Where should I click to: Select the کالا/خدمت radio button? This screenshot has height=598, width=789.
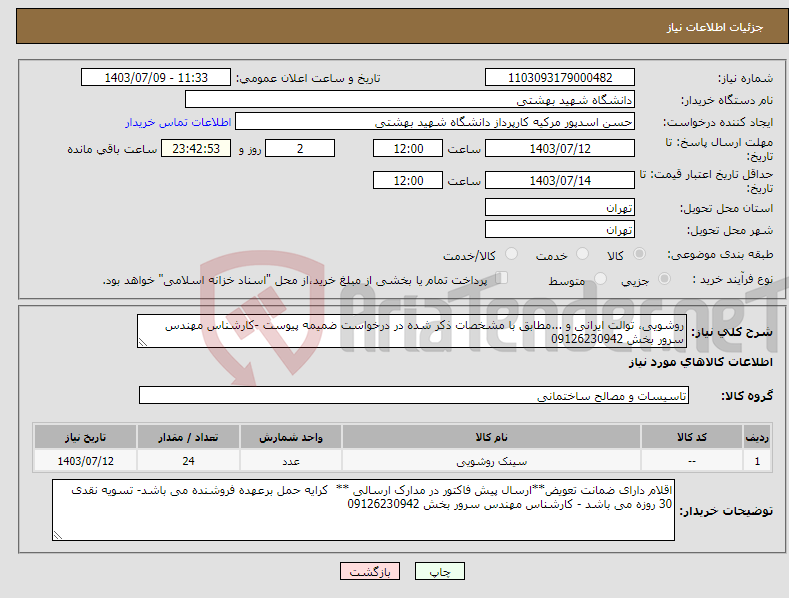pos(511,254)
